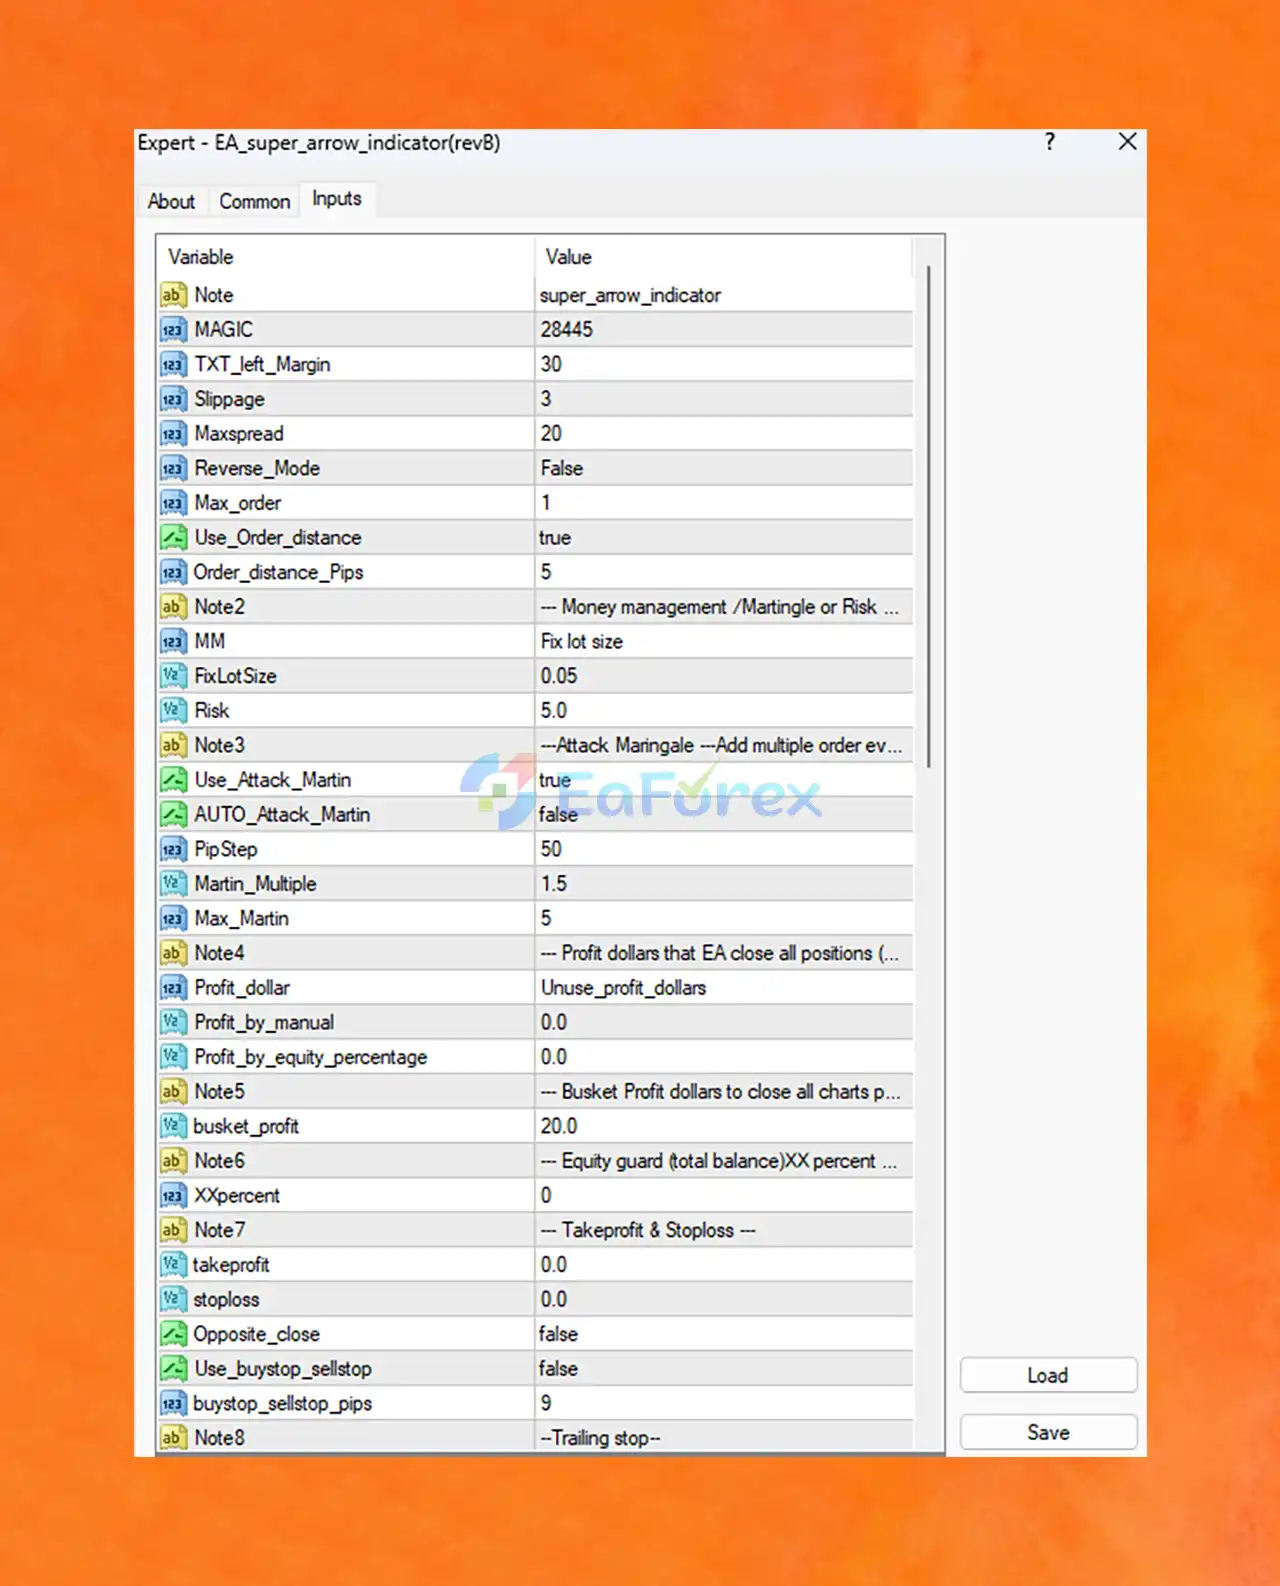Toggle the Use_Order_distance value true
This screenshot has width=1280, height=1586.
pos(724,538)
